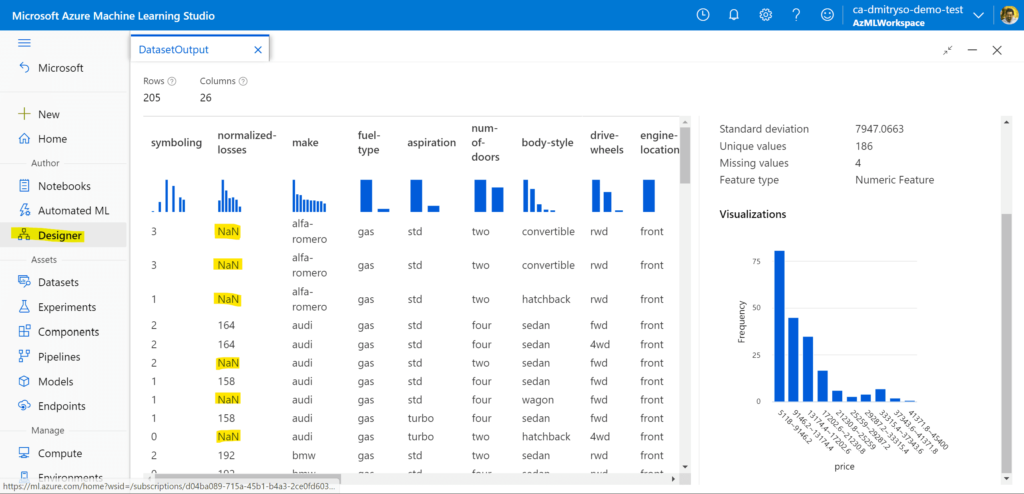1024x494 pixels.
Task: Click the help question mark icon
Action: (796, 15)
